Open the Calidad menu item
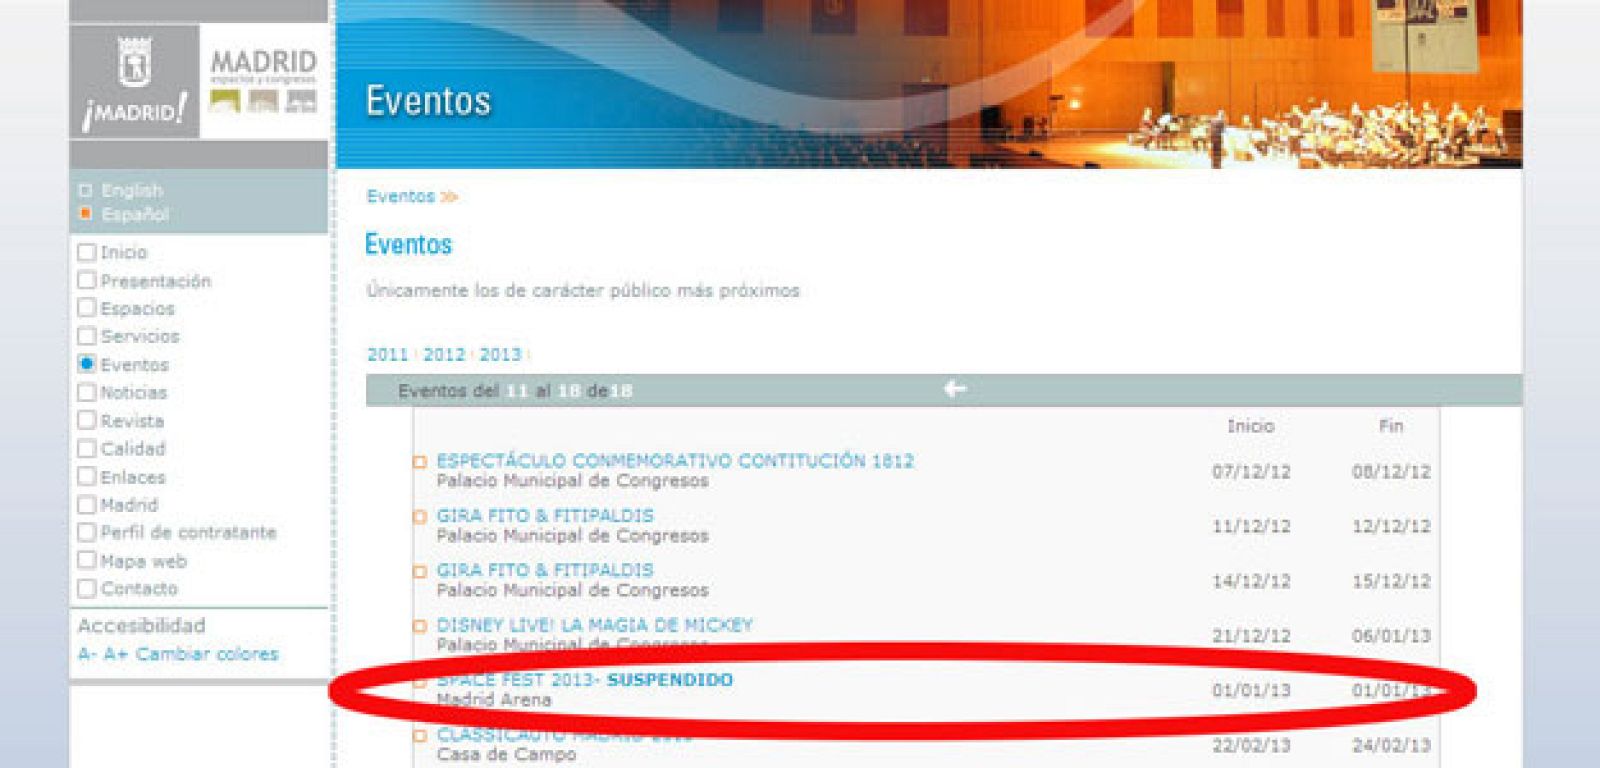This screenshot has width=1600, height=768. (132, 449)
